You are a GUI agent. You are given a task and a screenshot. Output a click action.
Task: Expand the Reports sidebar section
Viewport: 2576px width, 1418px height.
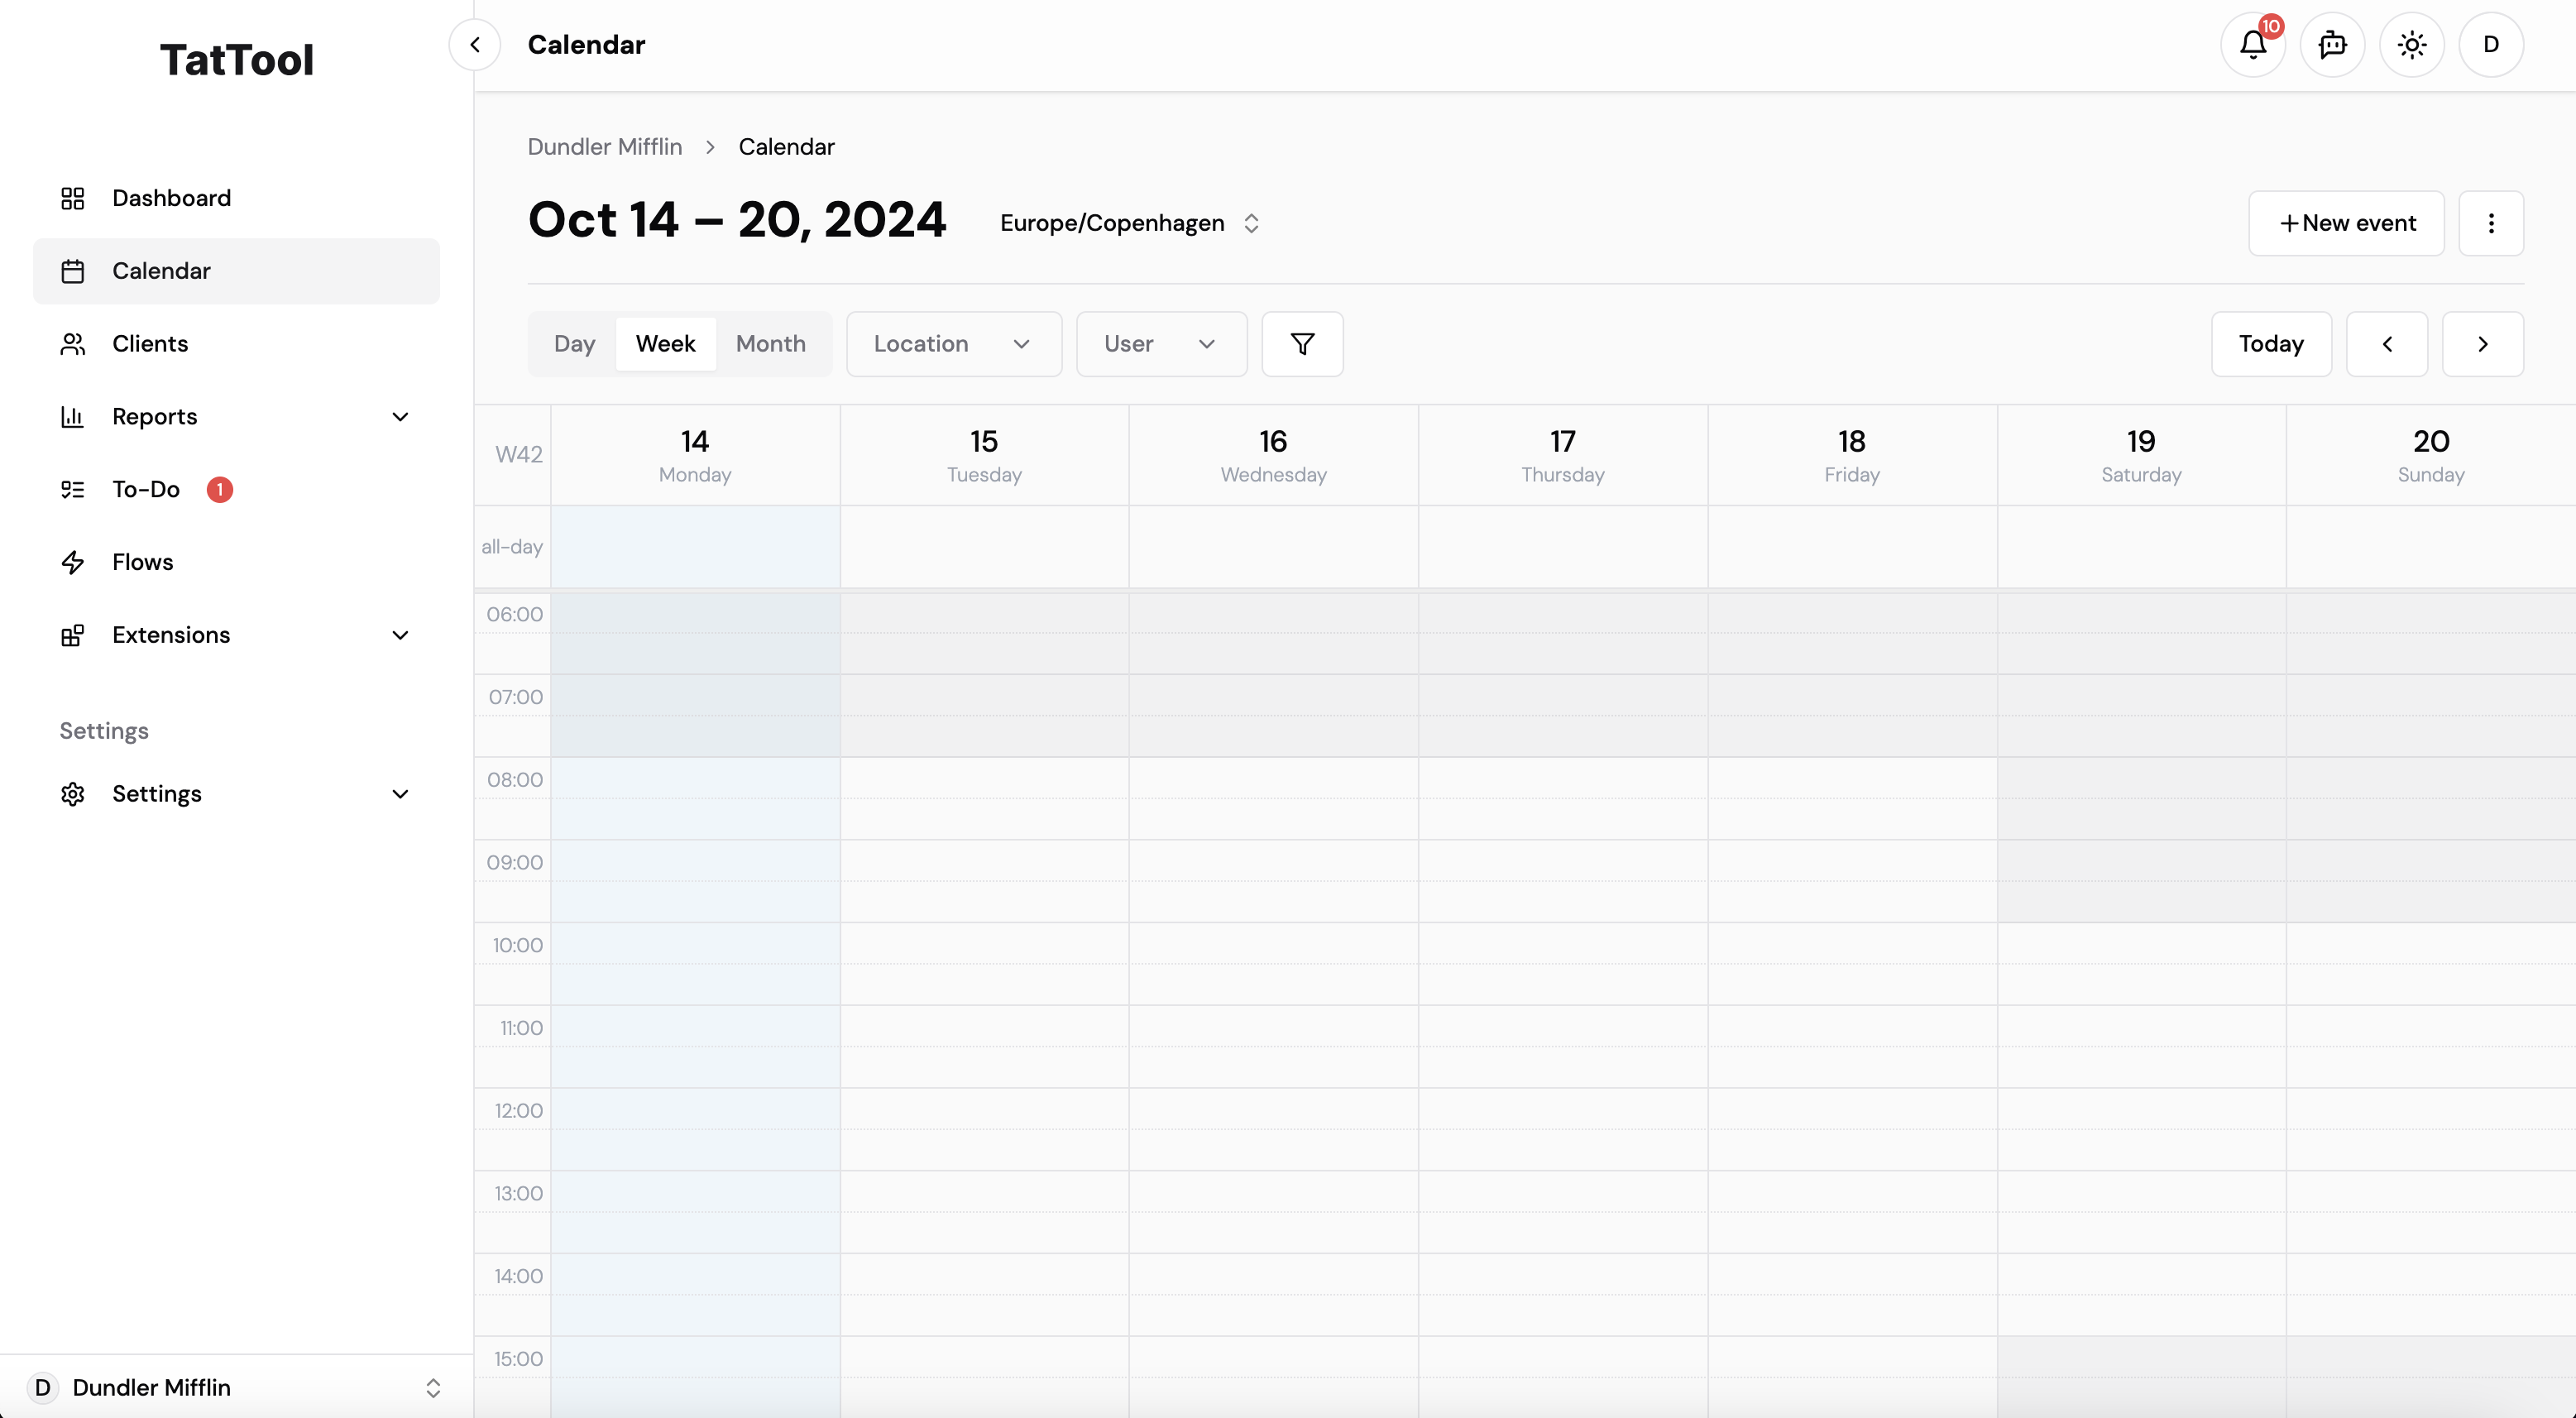[x=237, y=417]
